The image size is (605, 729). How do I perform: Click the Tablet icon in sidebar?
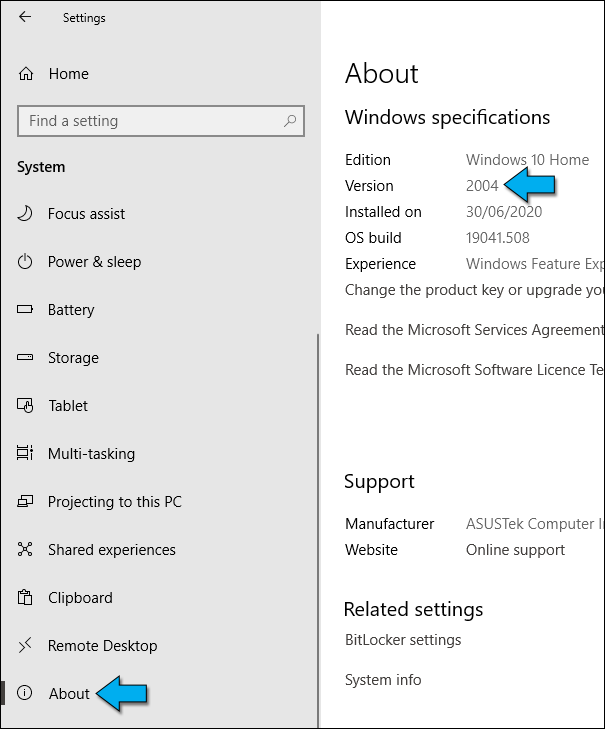[x=26, y=406]
